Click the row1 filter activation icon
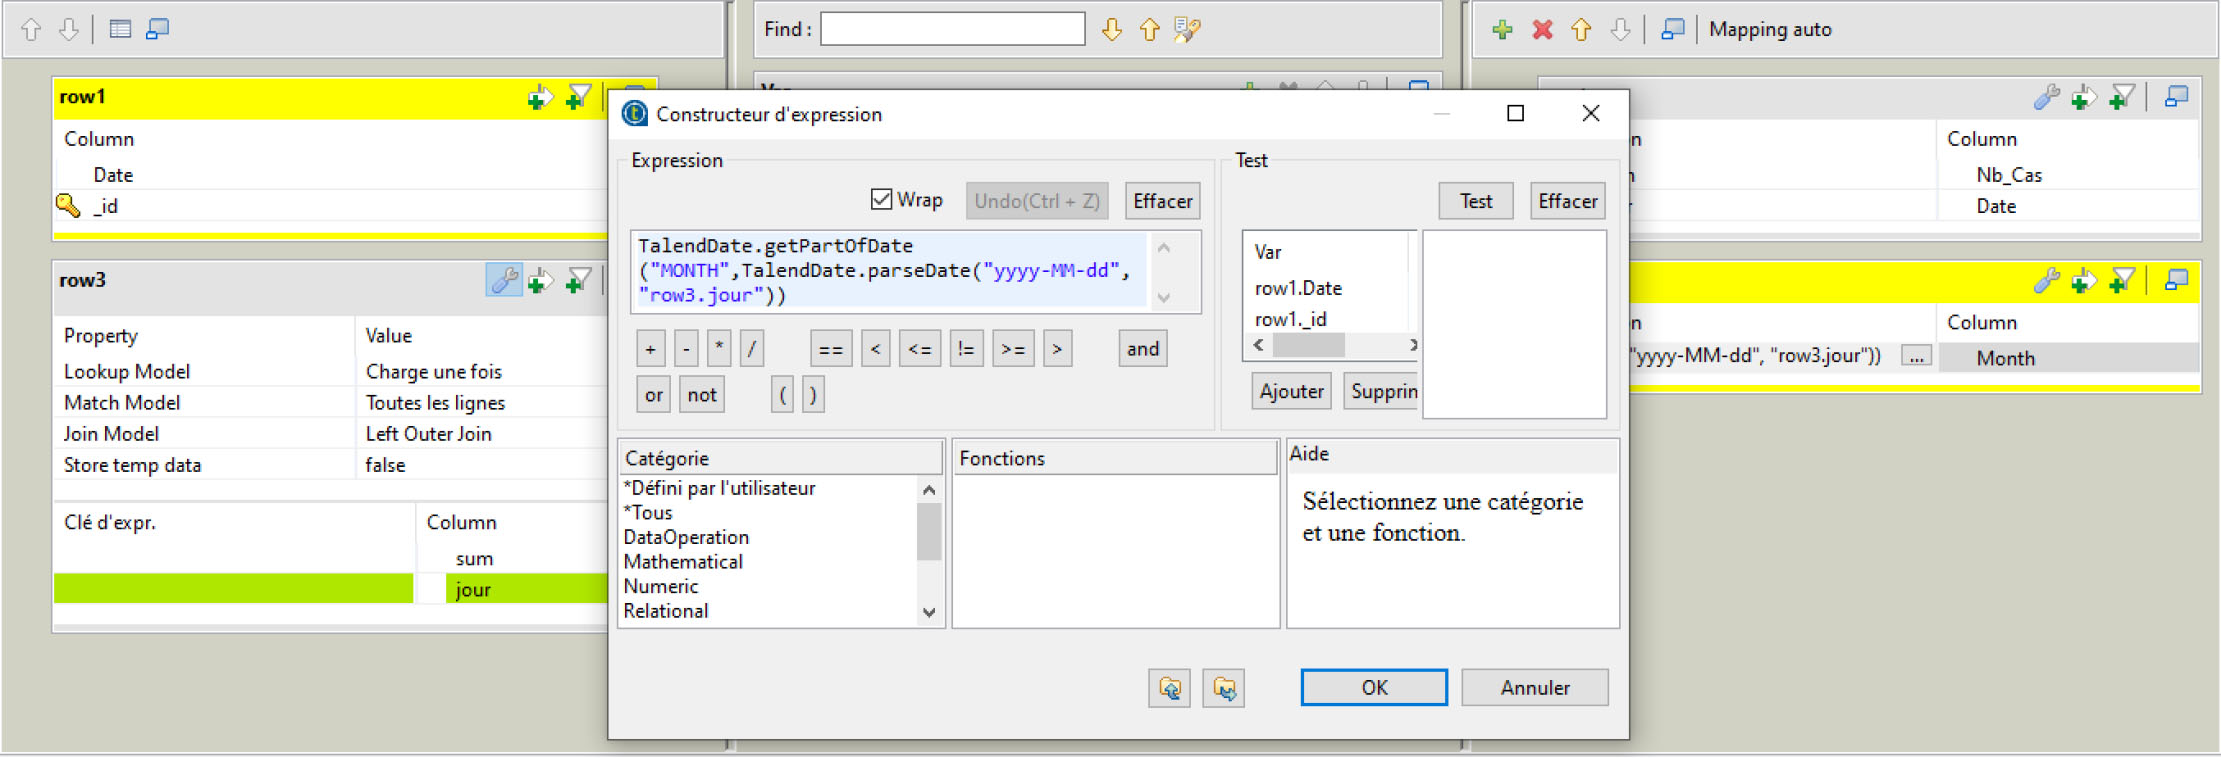 pos(578,97)
